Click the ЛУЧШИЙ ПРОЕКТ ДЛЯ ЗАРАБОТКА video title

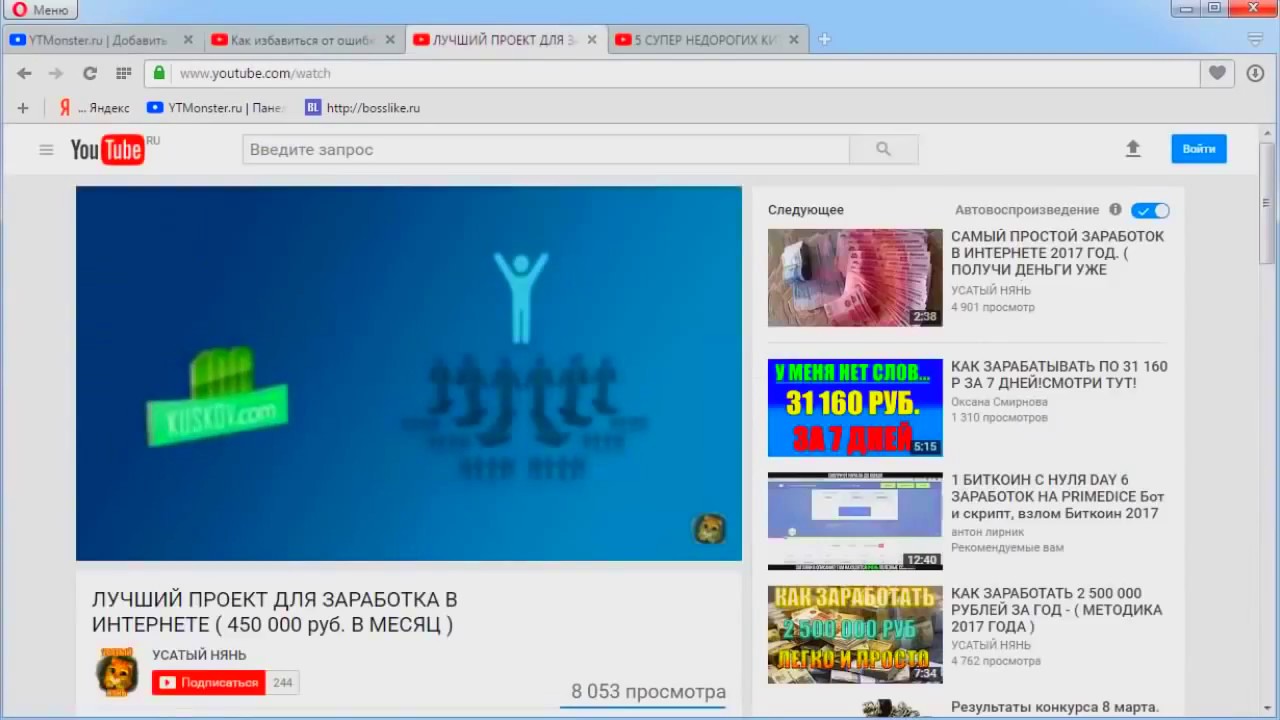tap(275, 612)
